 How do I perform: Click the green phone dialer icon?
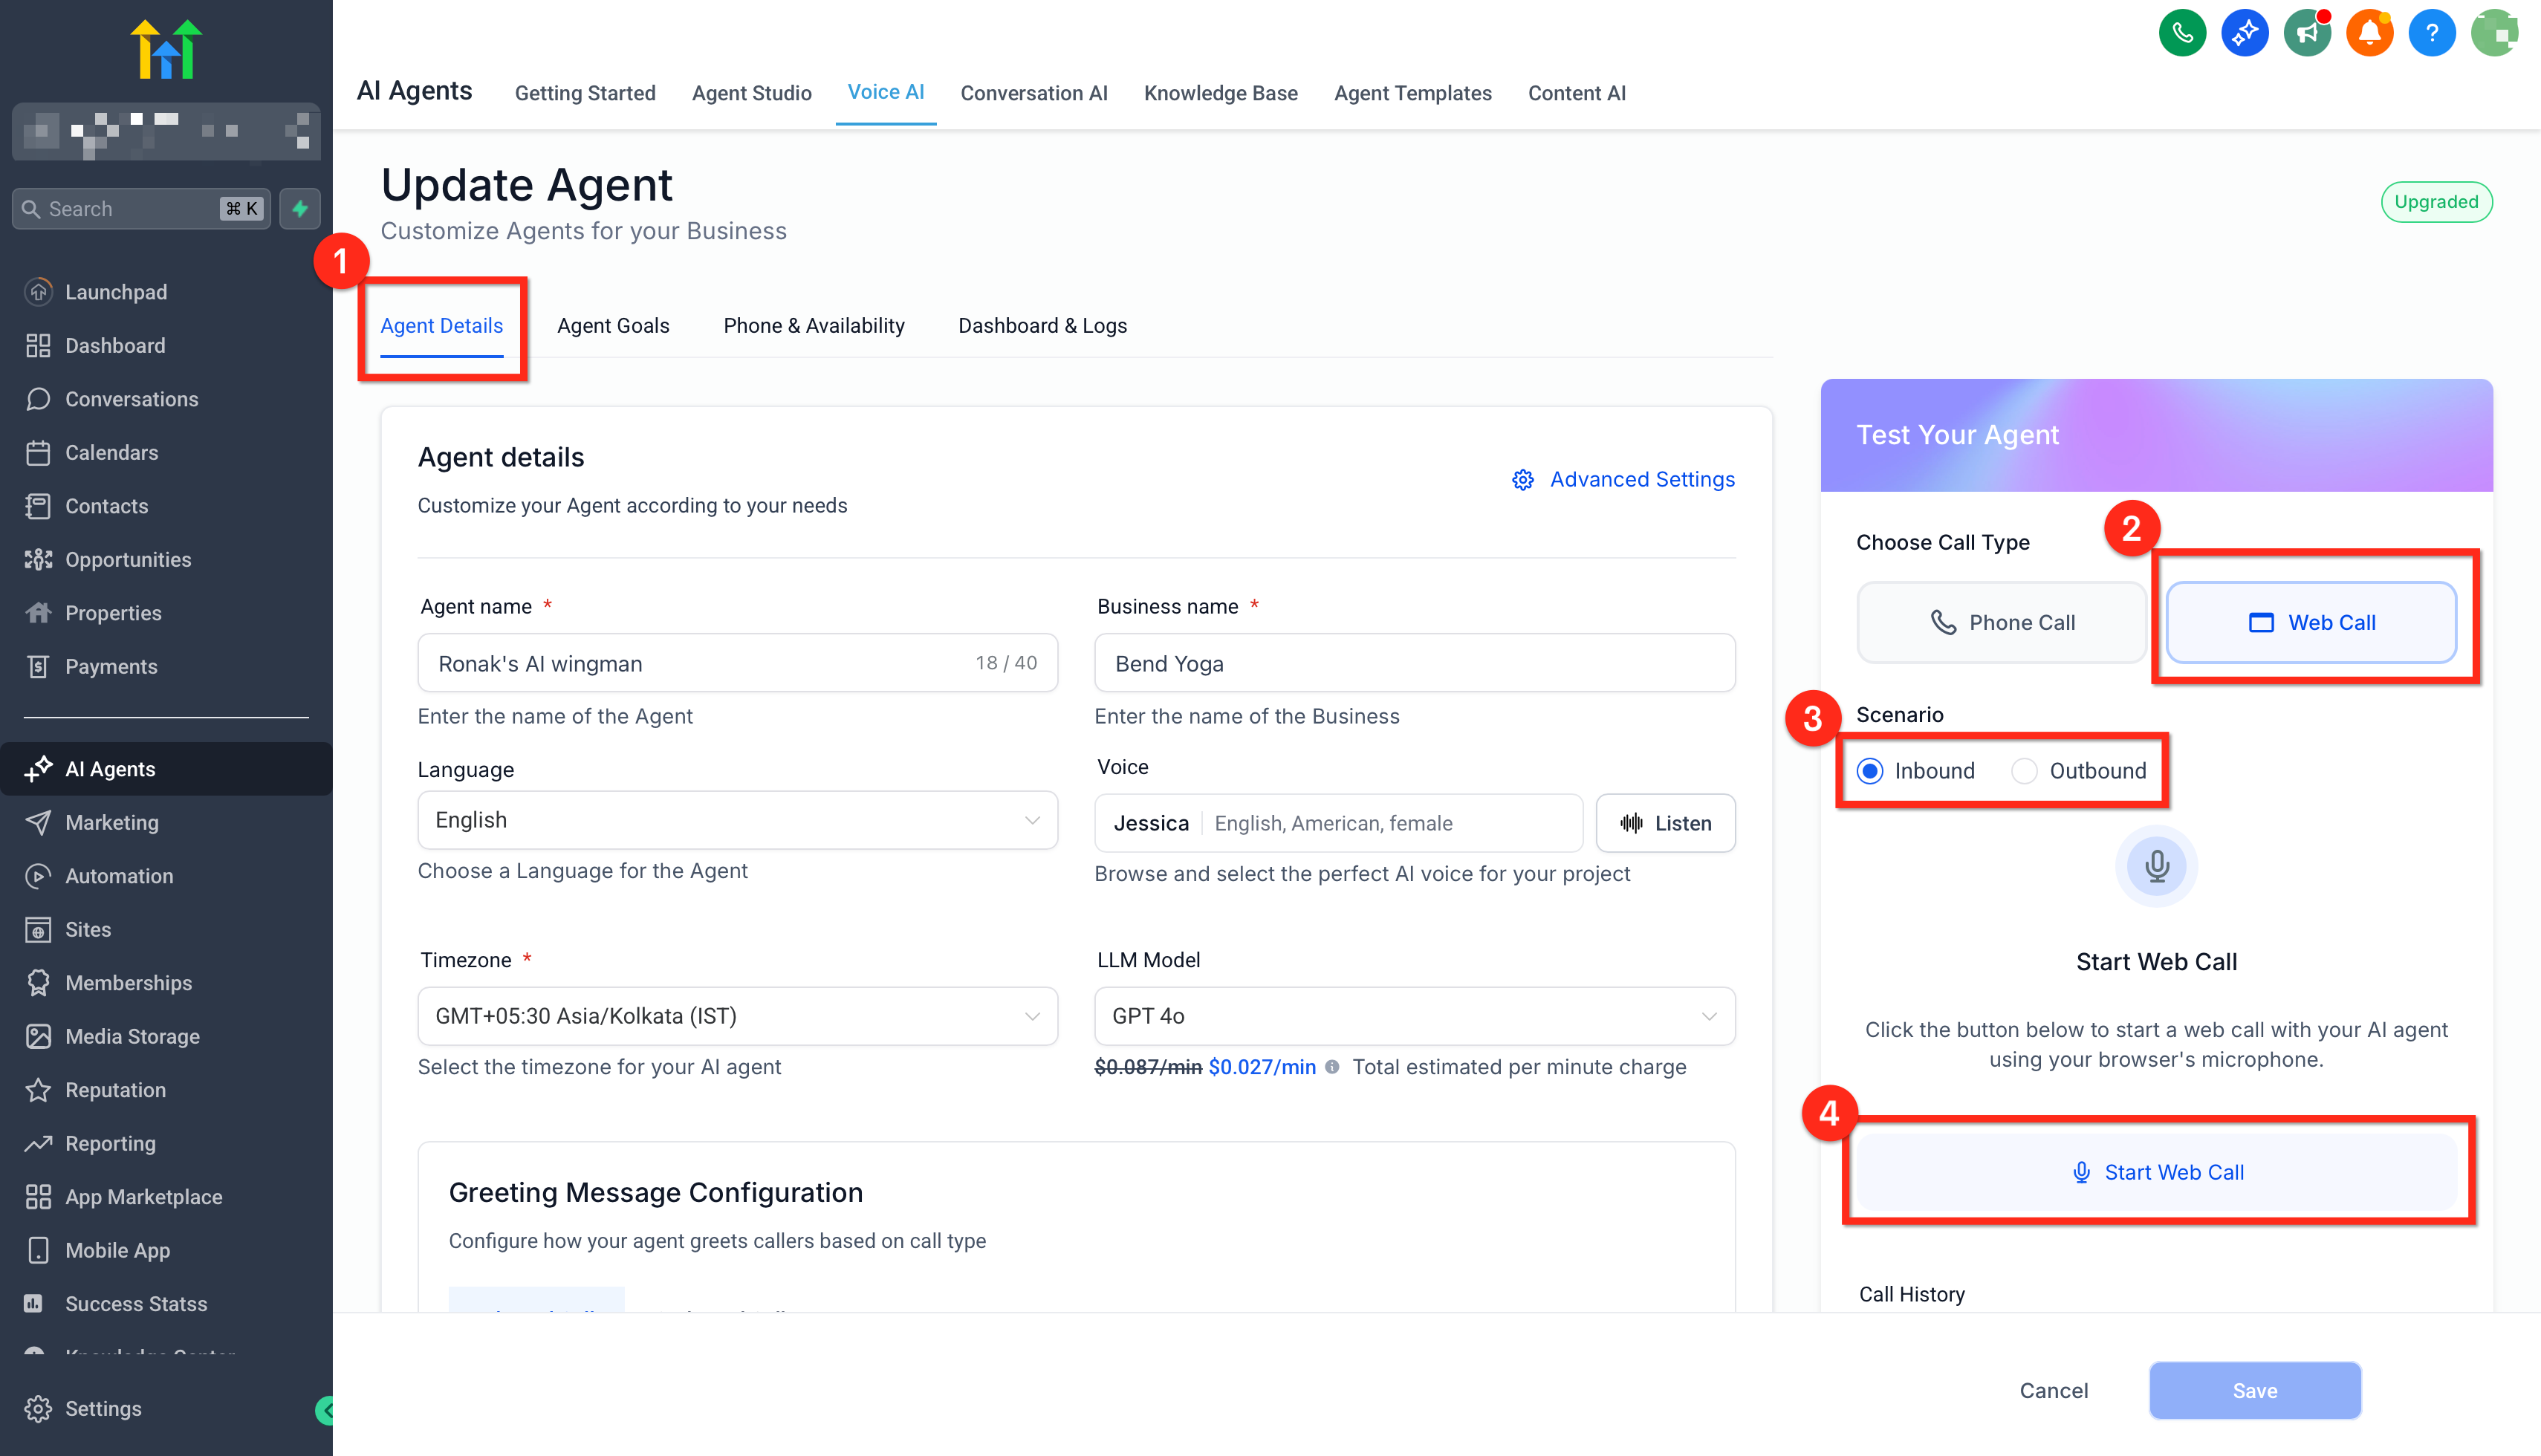pos(2182,34)
